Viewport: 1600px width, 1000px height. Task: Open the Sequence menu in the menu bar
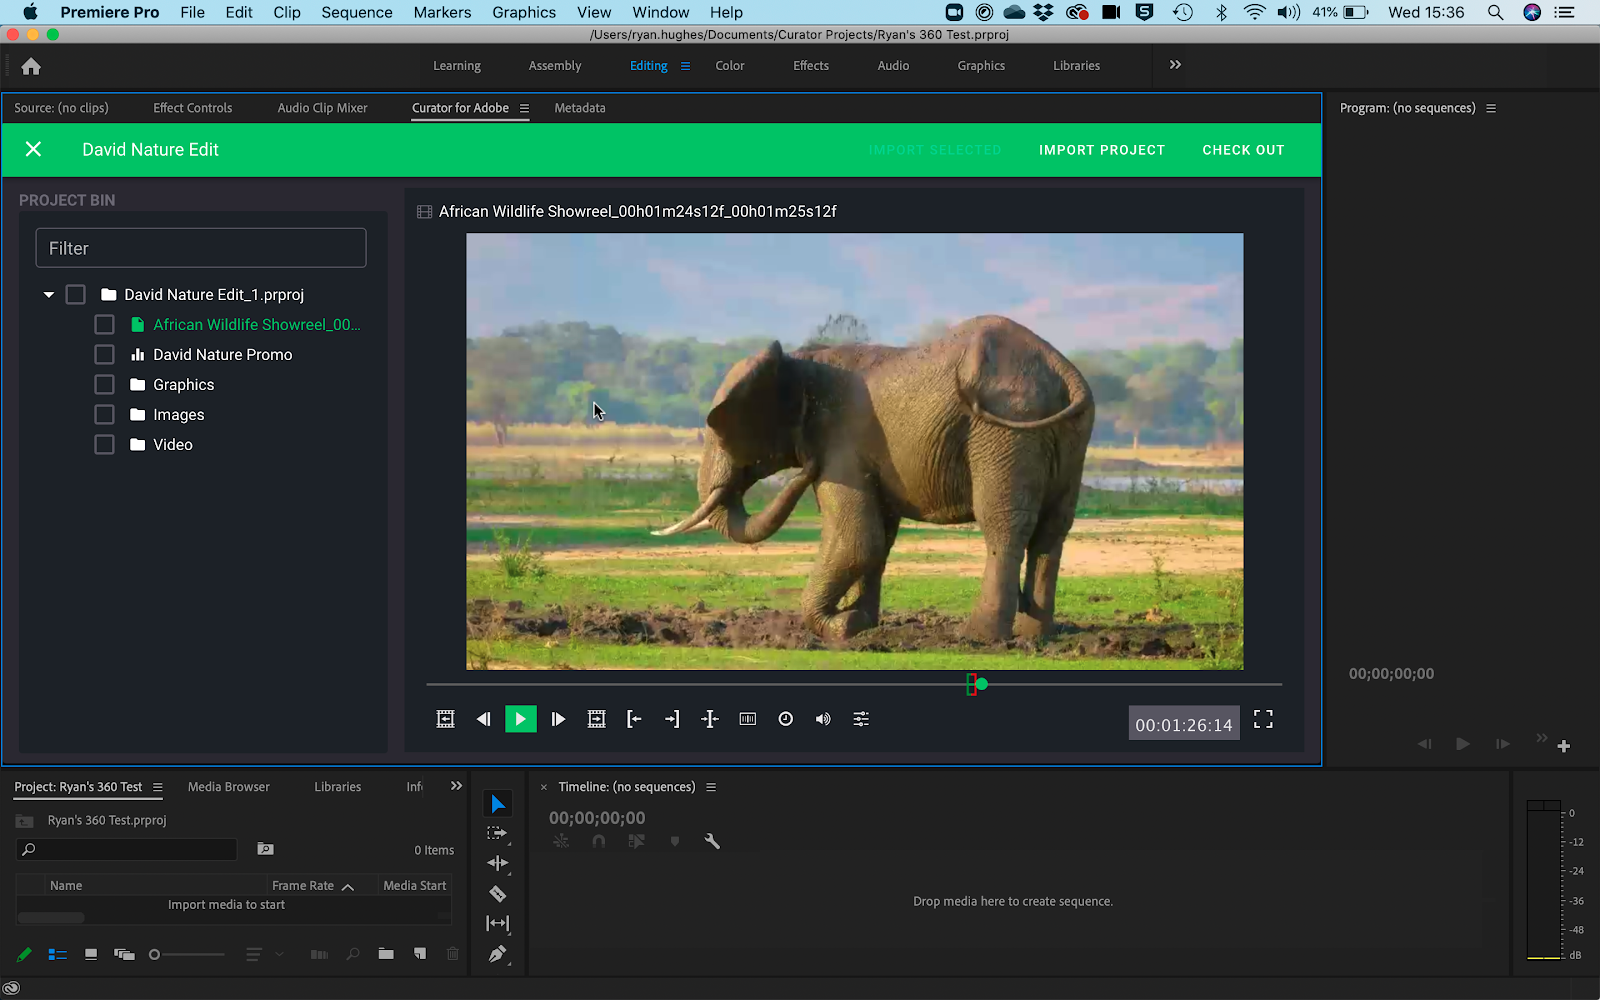[x=357, y=12]
